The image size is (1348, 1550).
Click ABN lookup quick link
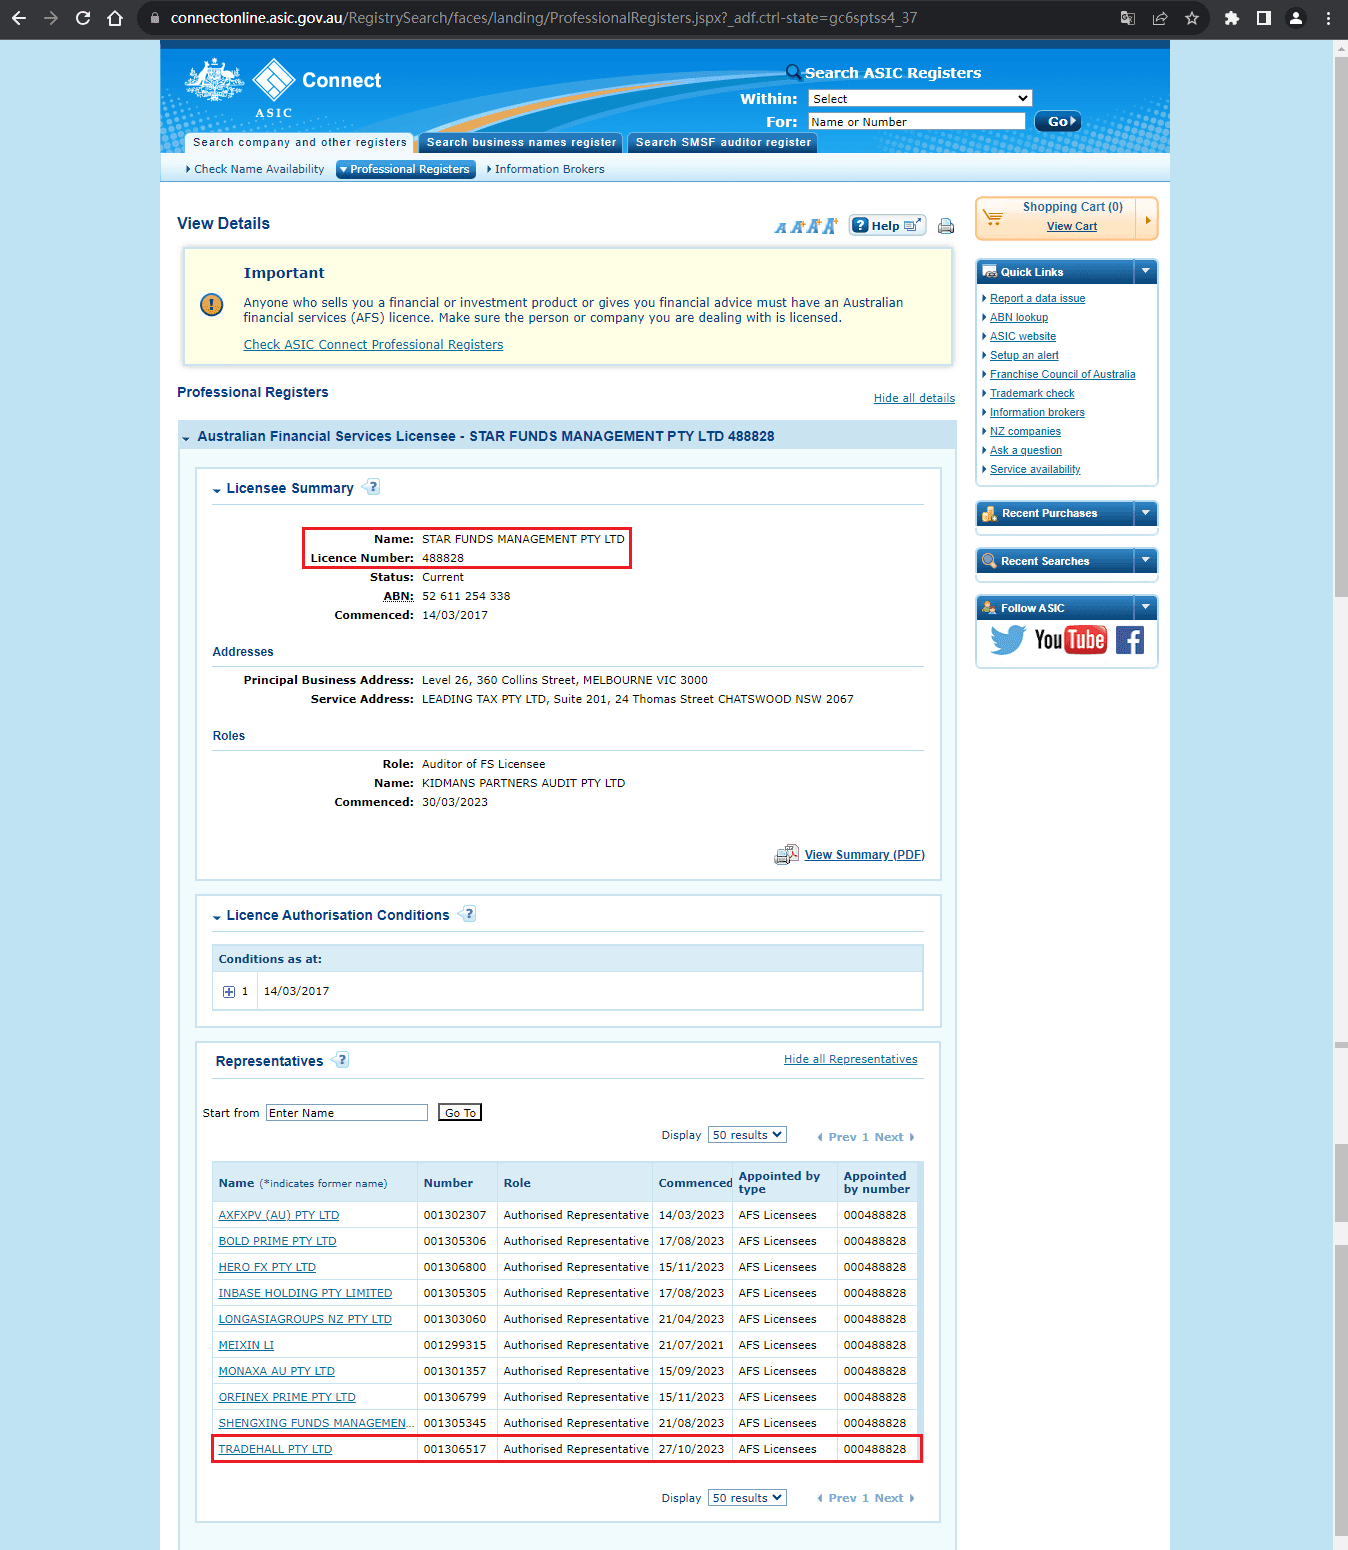tap(1019, 317)
